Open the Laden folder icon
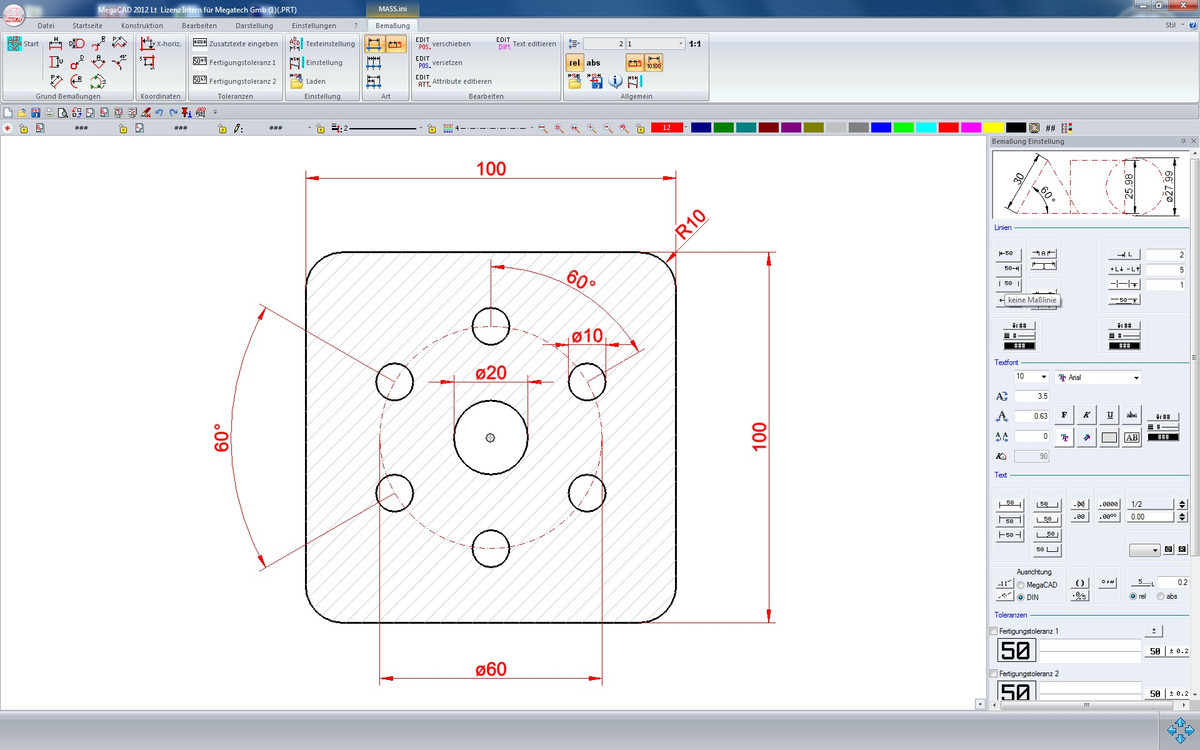Screen dimensions: 1200x750 pyautogui.click(x=297, y=81)
